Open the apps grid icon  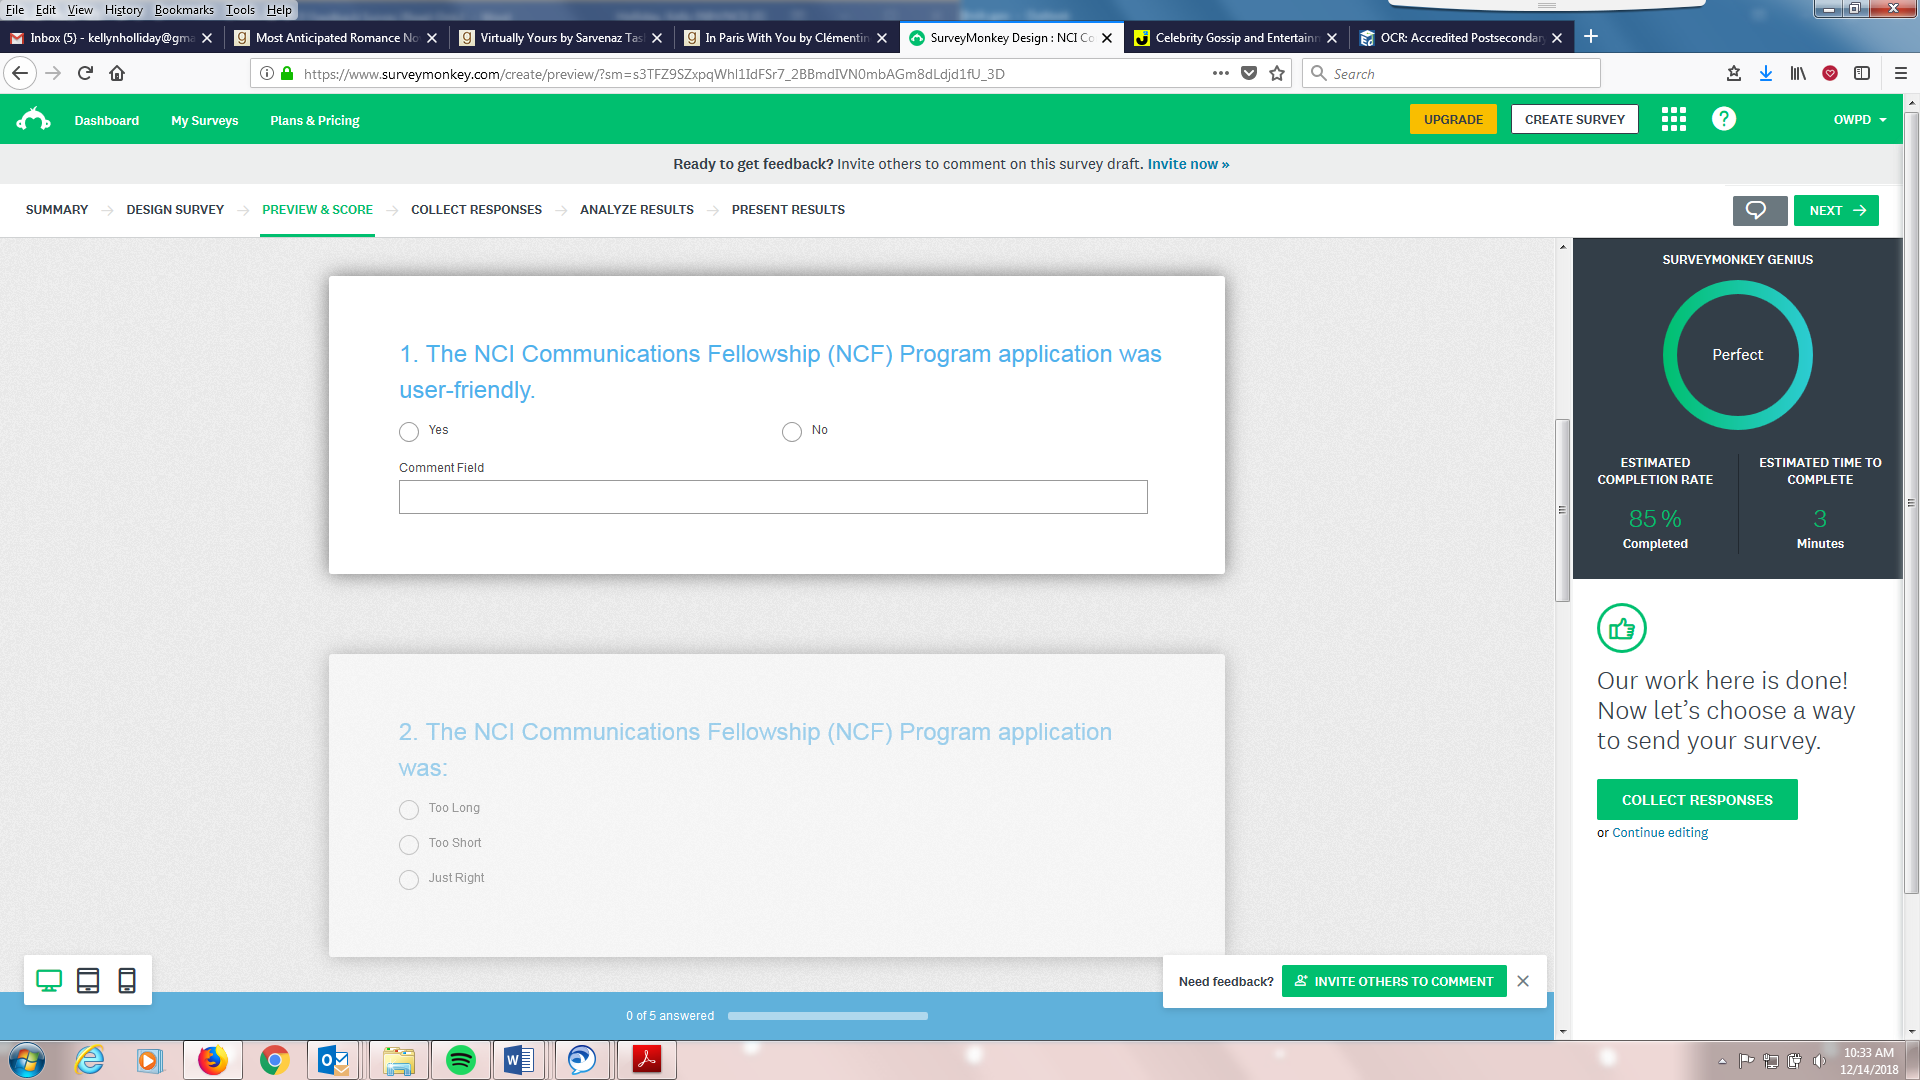point(1673,120)
